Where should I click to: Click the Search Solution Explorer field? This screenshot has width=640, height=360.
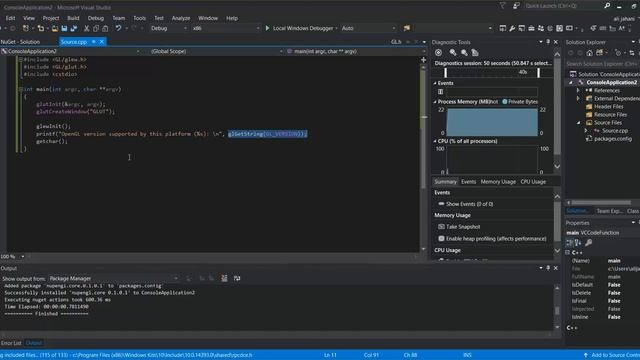602,64
